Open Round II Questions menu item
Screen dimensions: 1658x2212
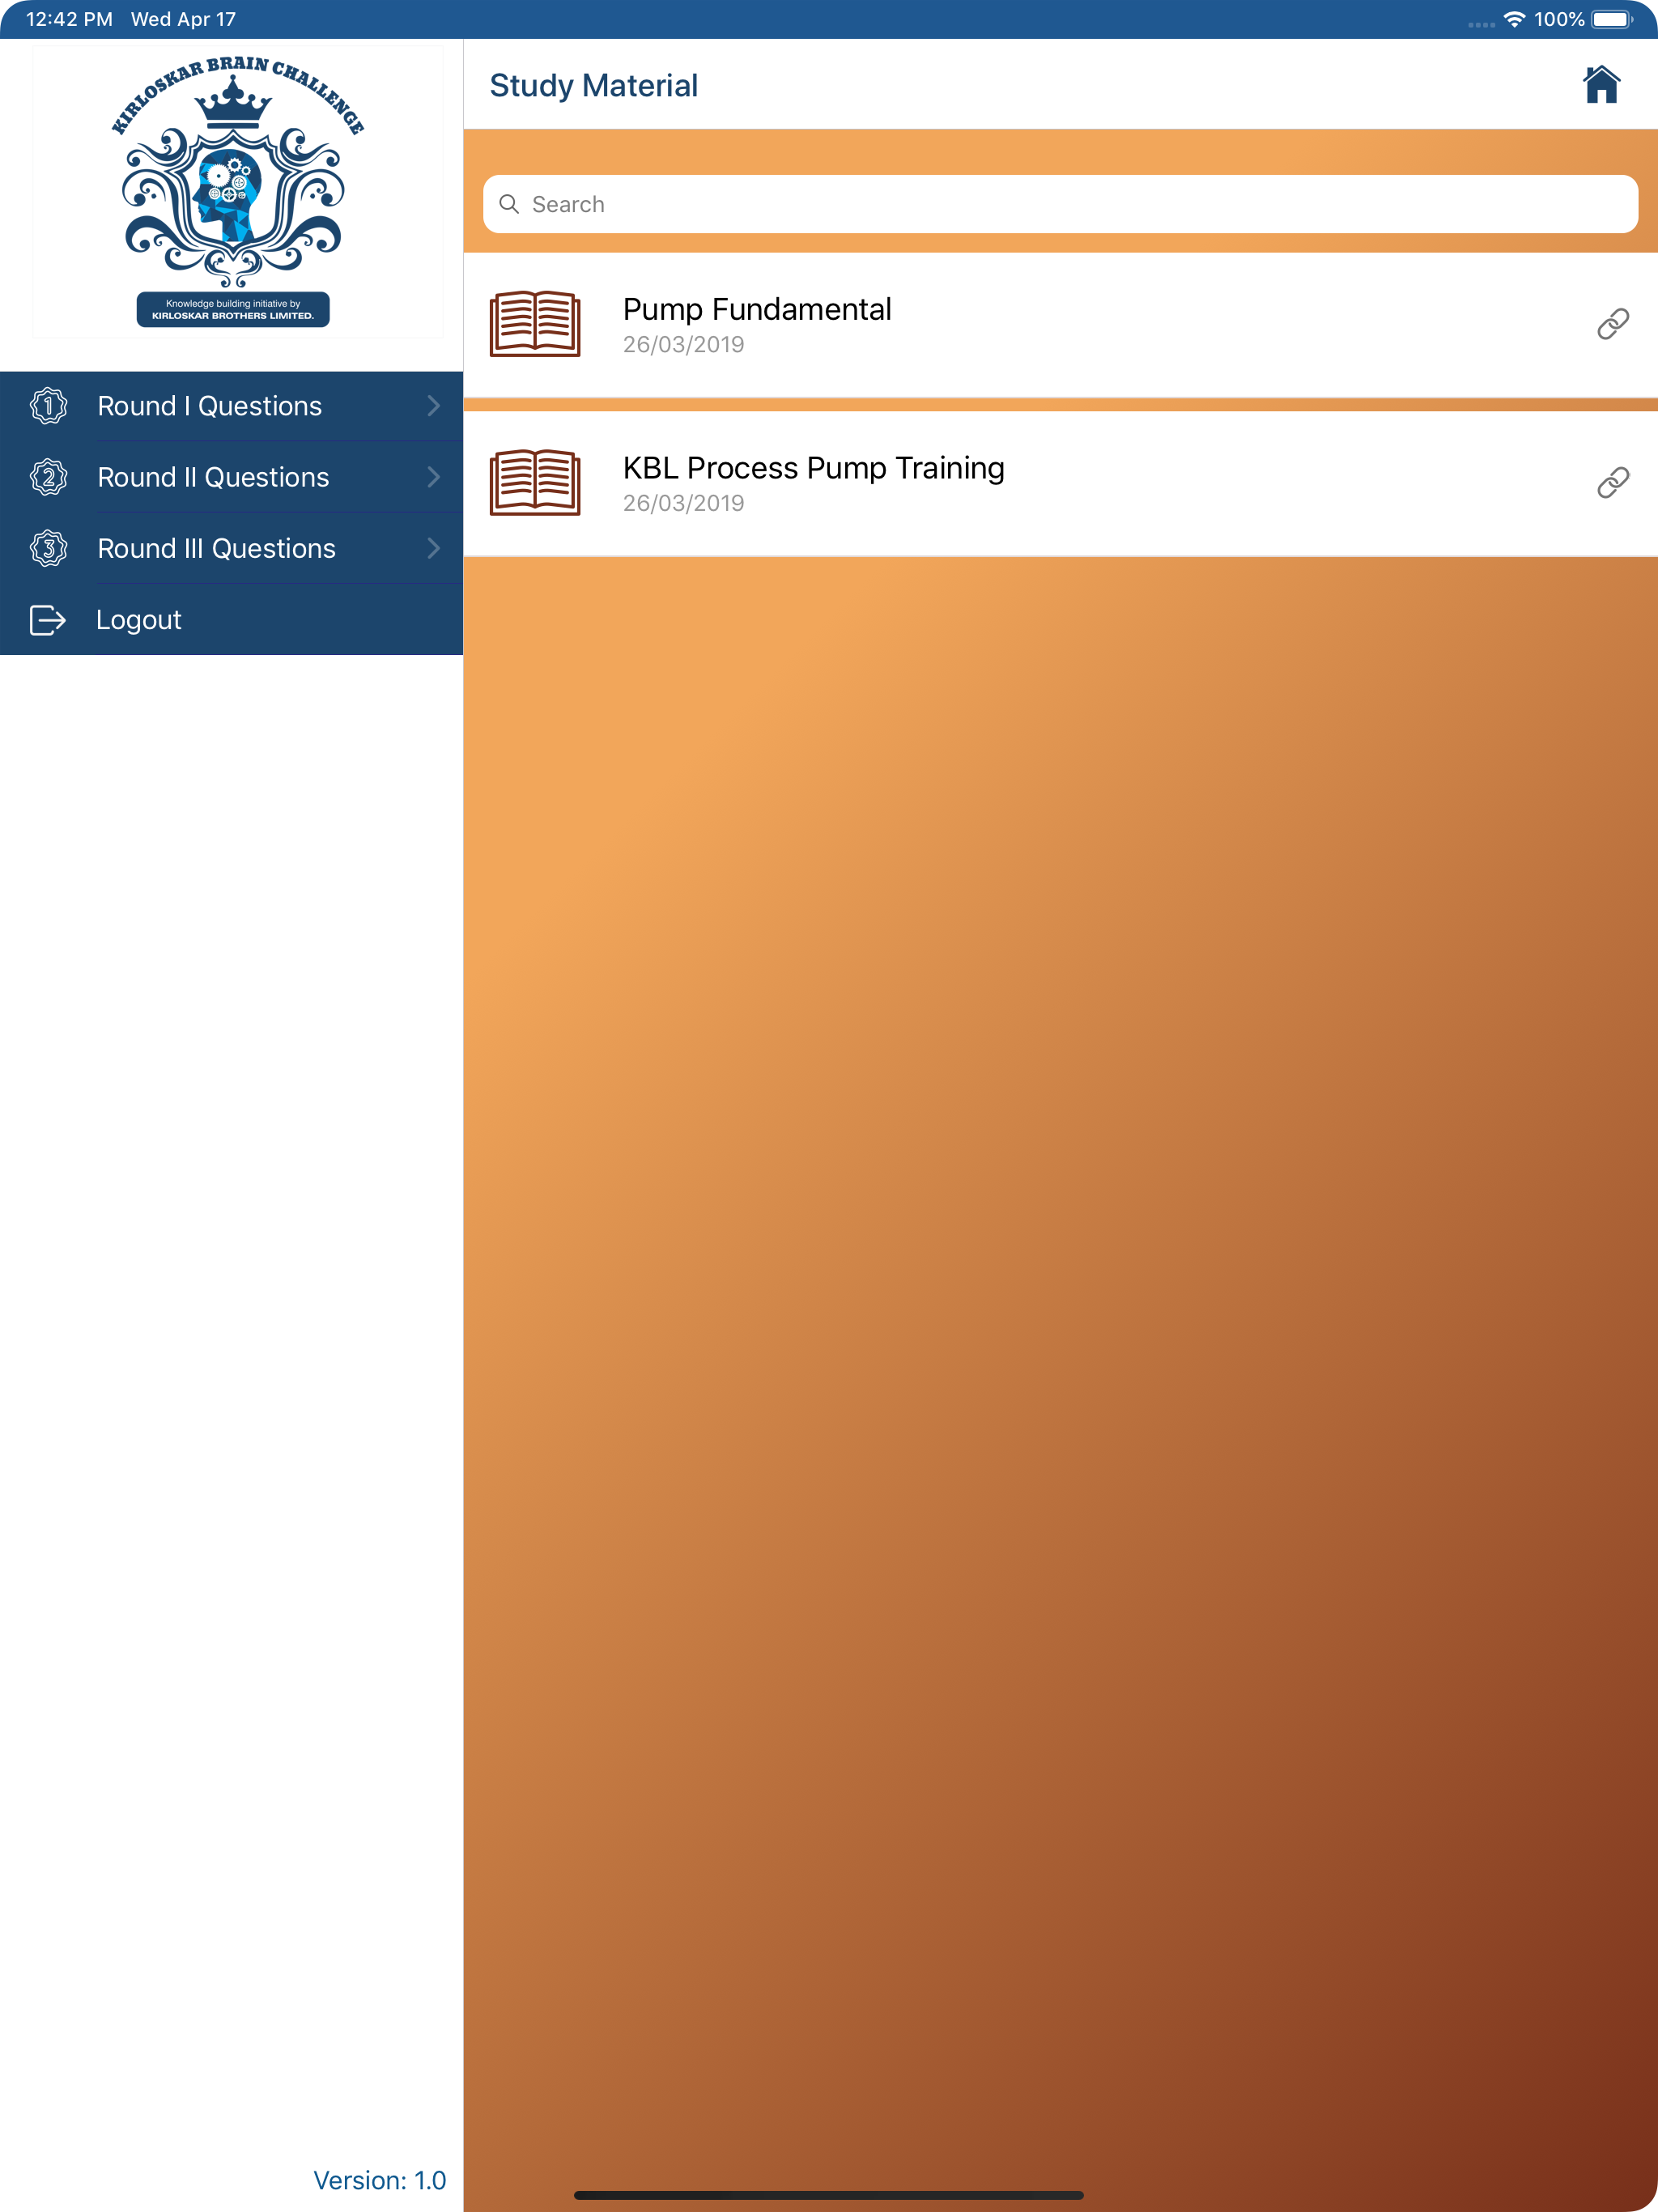click(231, 477)
